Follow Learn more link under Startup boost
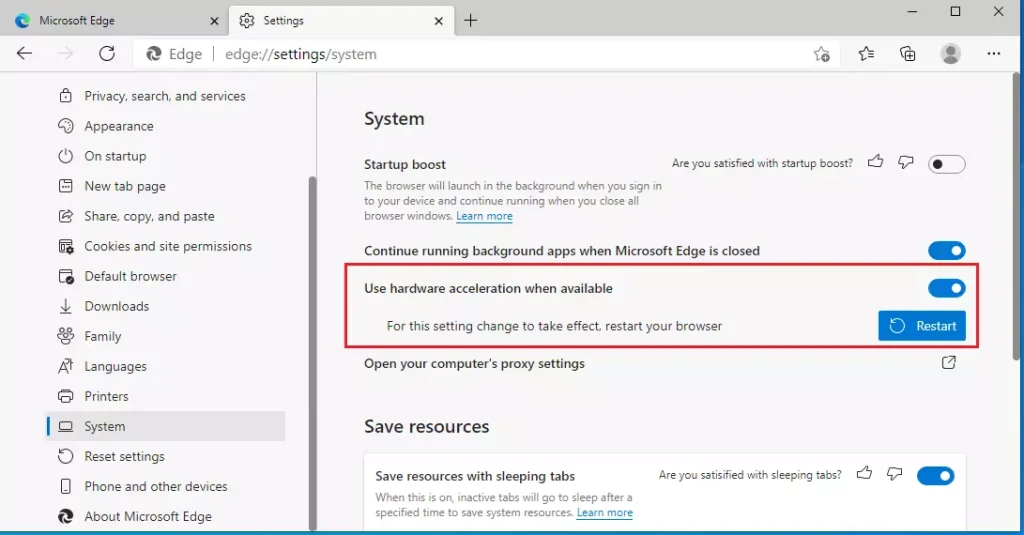 [484, 216]
